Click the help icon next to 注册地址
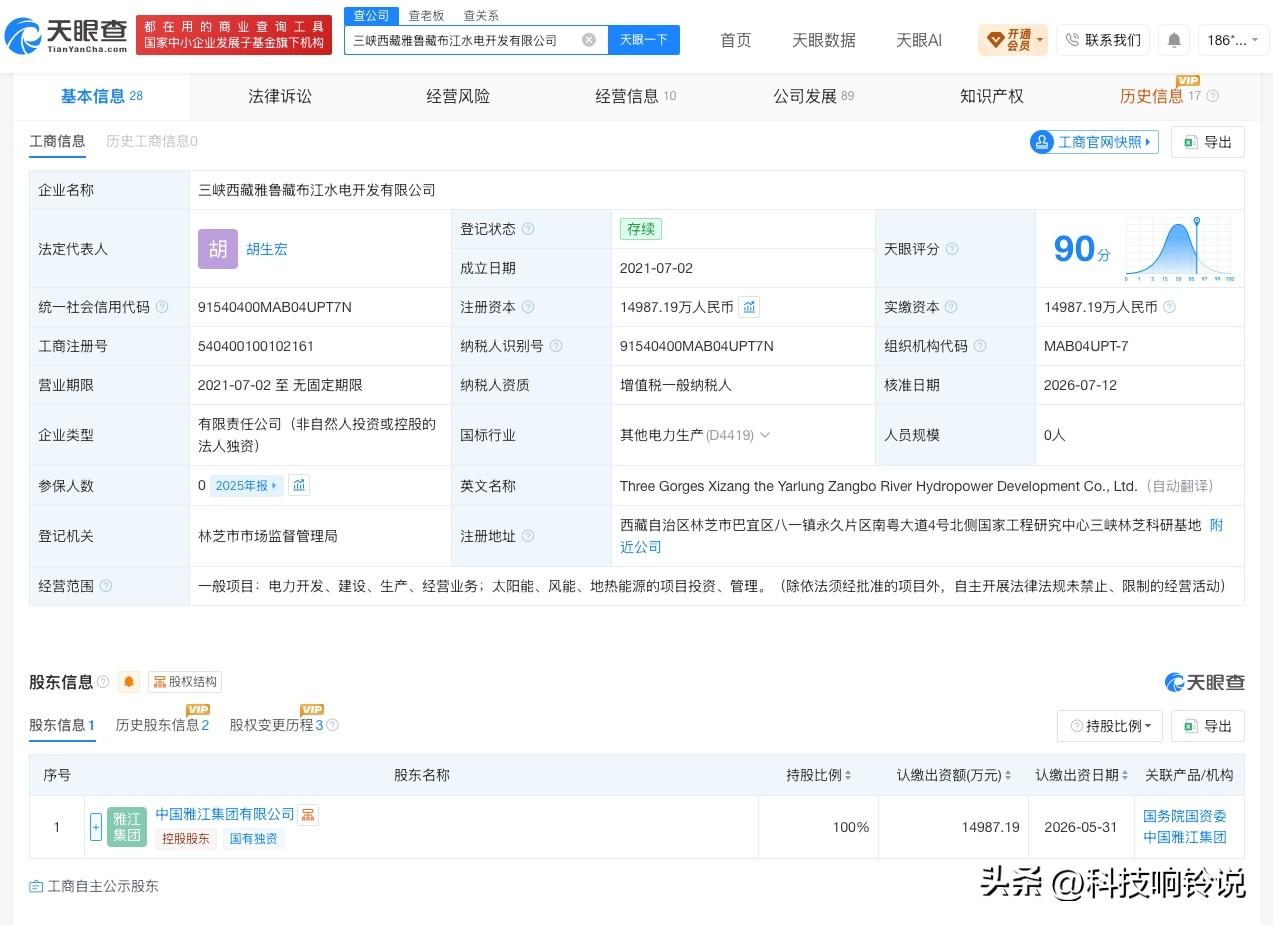 pos(528,536)
